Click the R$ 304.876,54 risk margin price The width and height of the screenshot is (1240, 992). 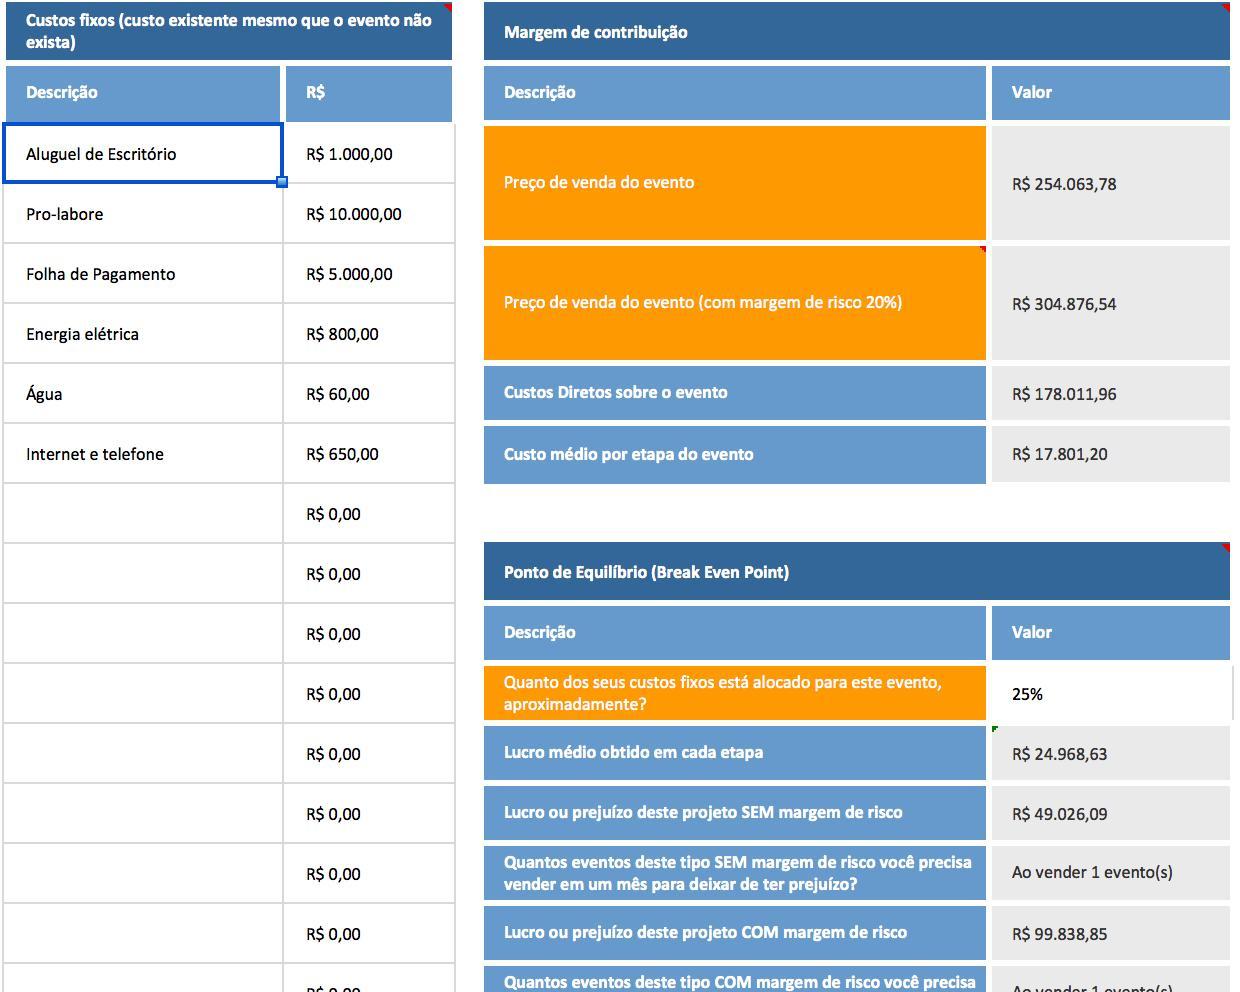pyautogui.click(x=1110, y=304)
